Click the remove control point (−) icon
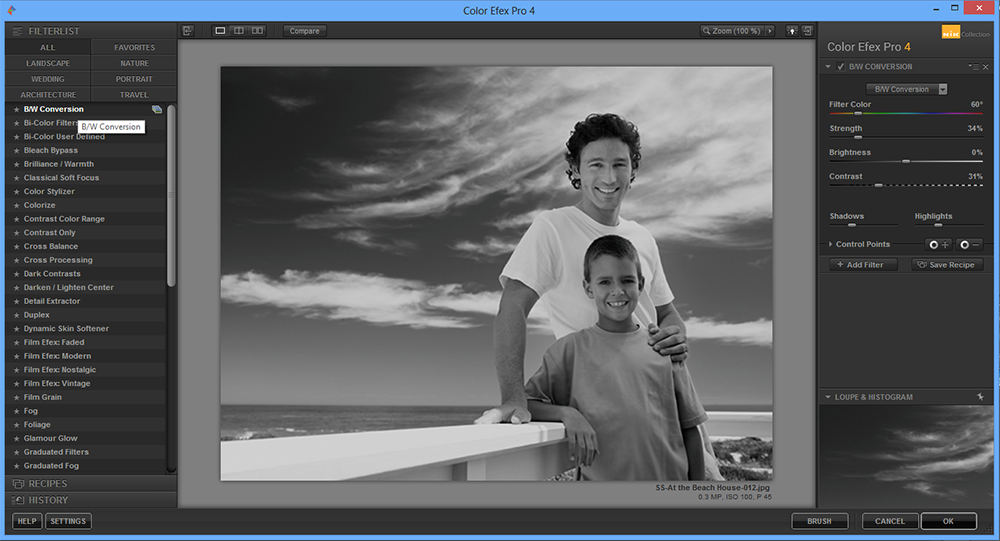The width and height of the screenshot is (1000, 541). (970, 244)
